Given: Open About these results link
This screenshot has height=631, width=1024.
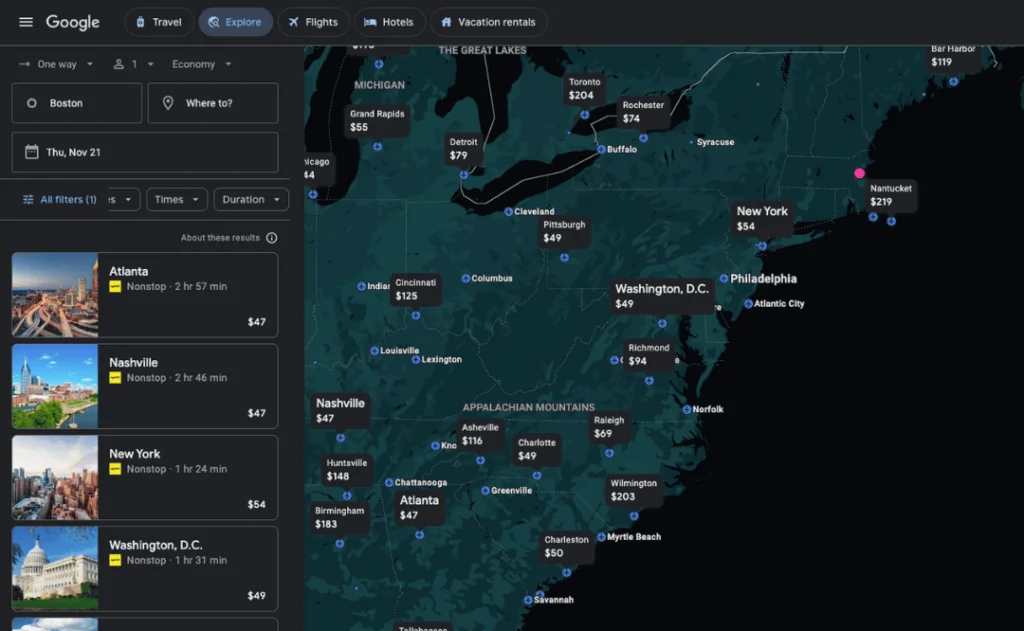Looking at the screenshot, I should (x=220, y=238).
